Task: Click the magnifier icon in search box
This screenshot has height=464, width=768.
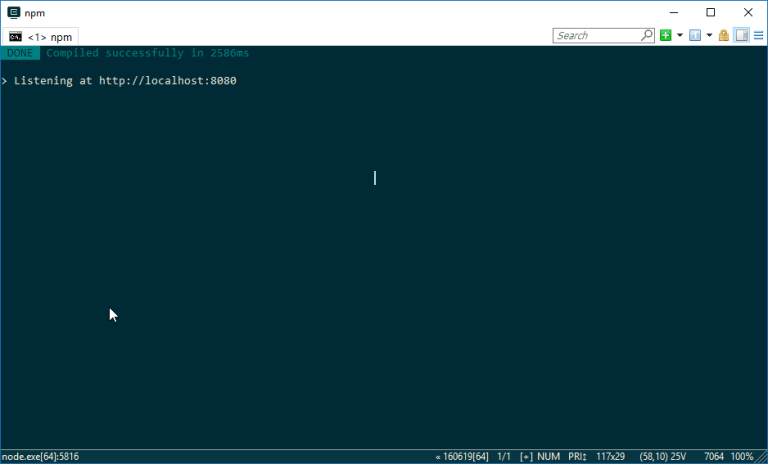Action: [x=646, y=35]
